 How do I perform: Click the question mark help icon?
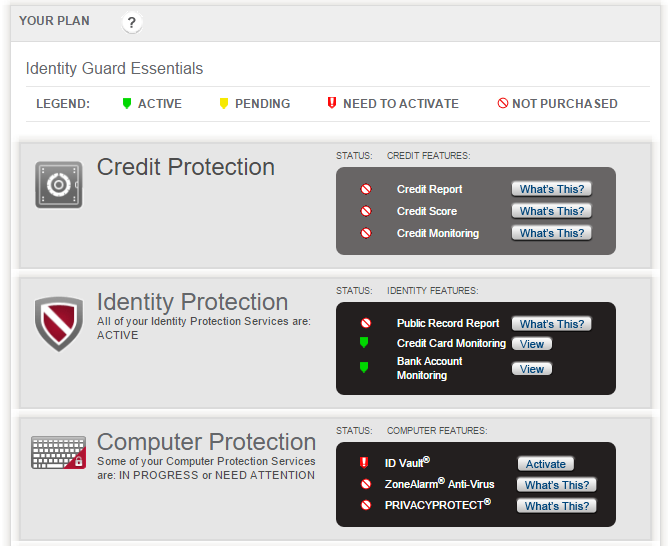tap(132, 22)
